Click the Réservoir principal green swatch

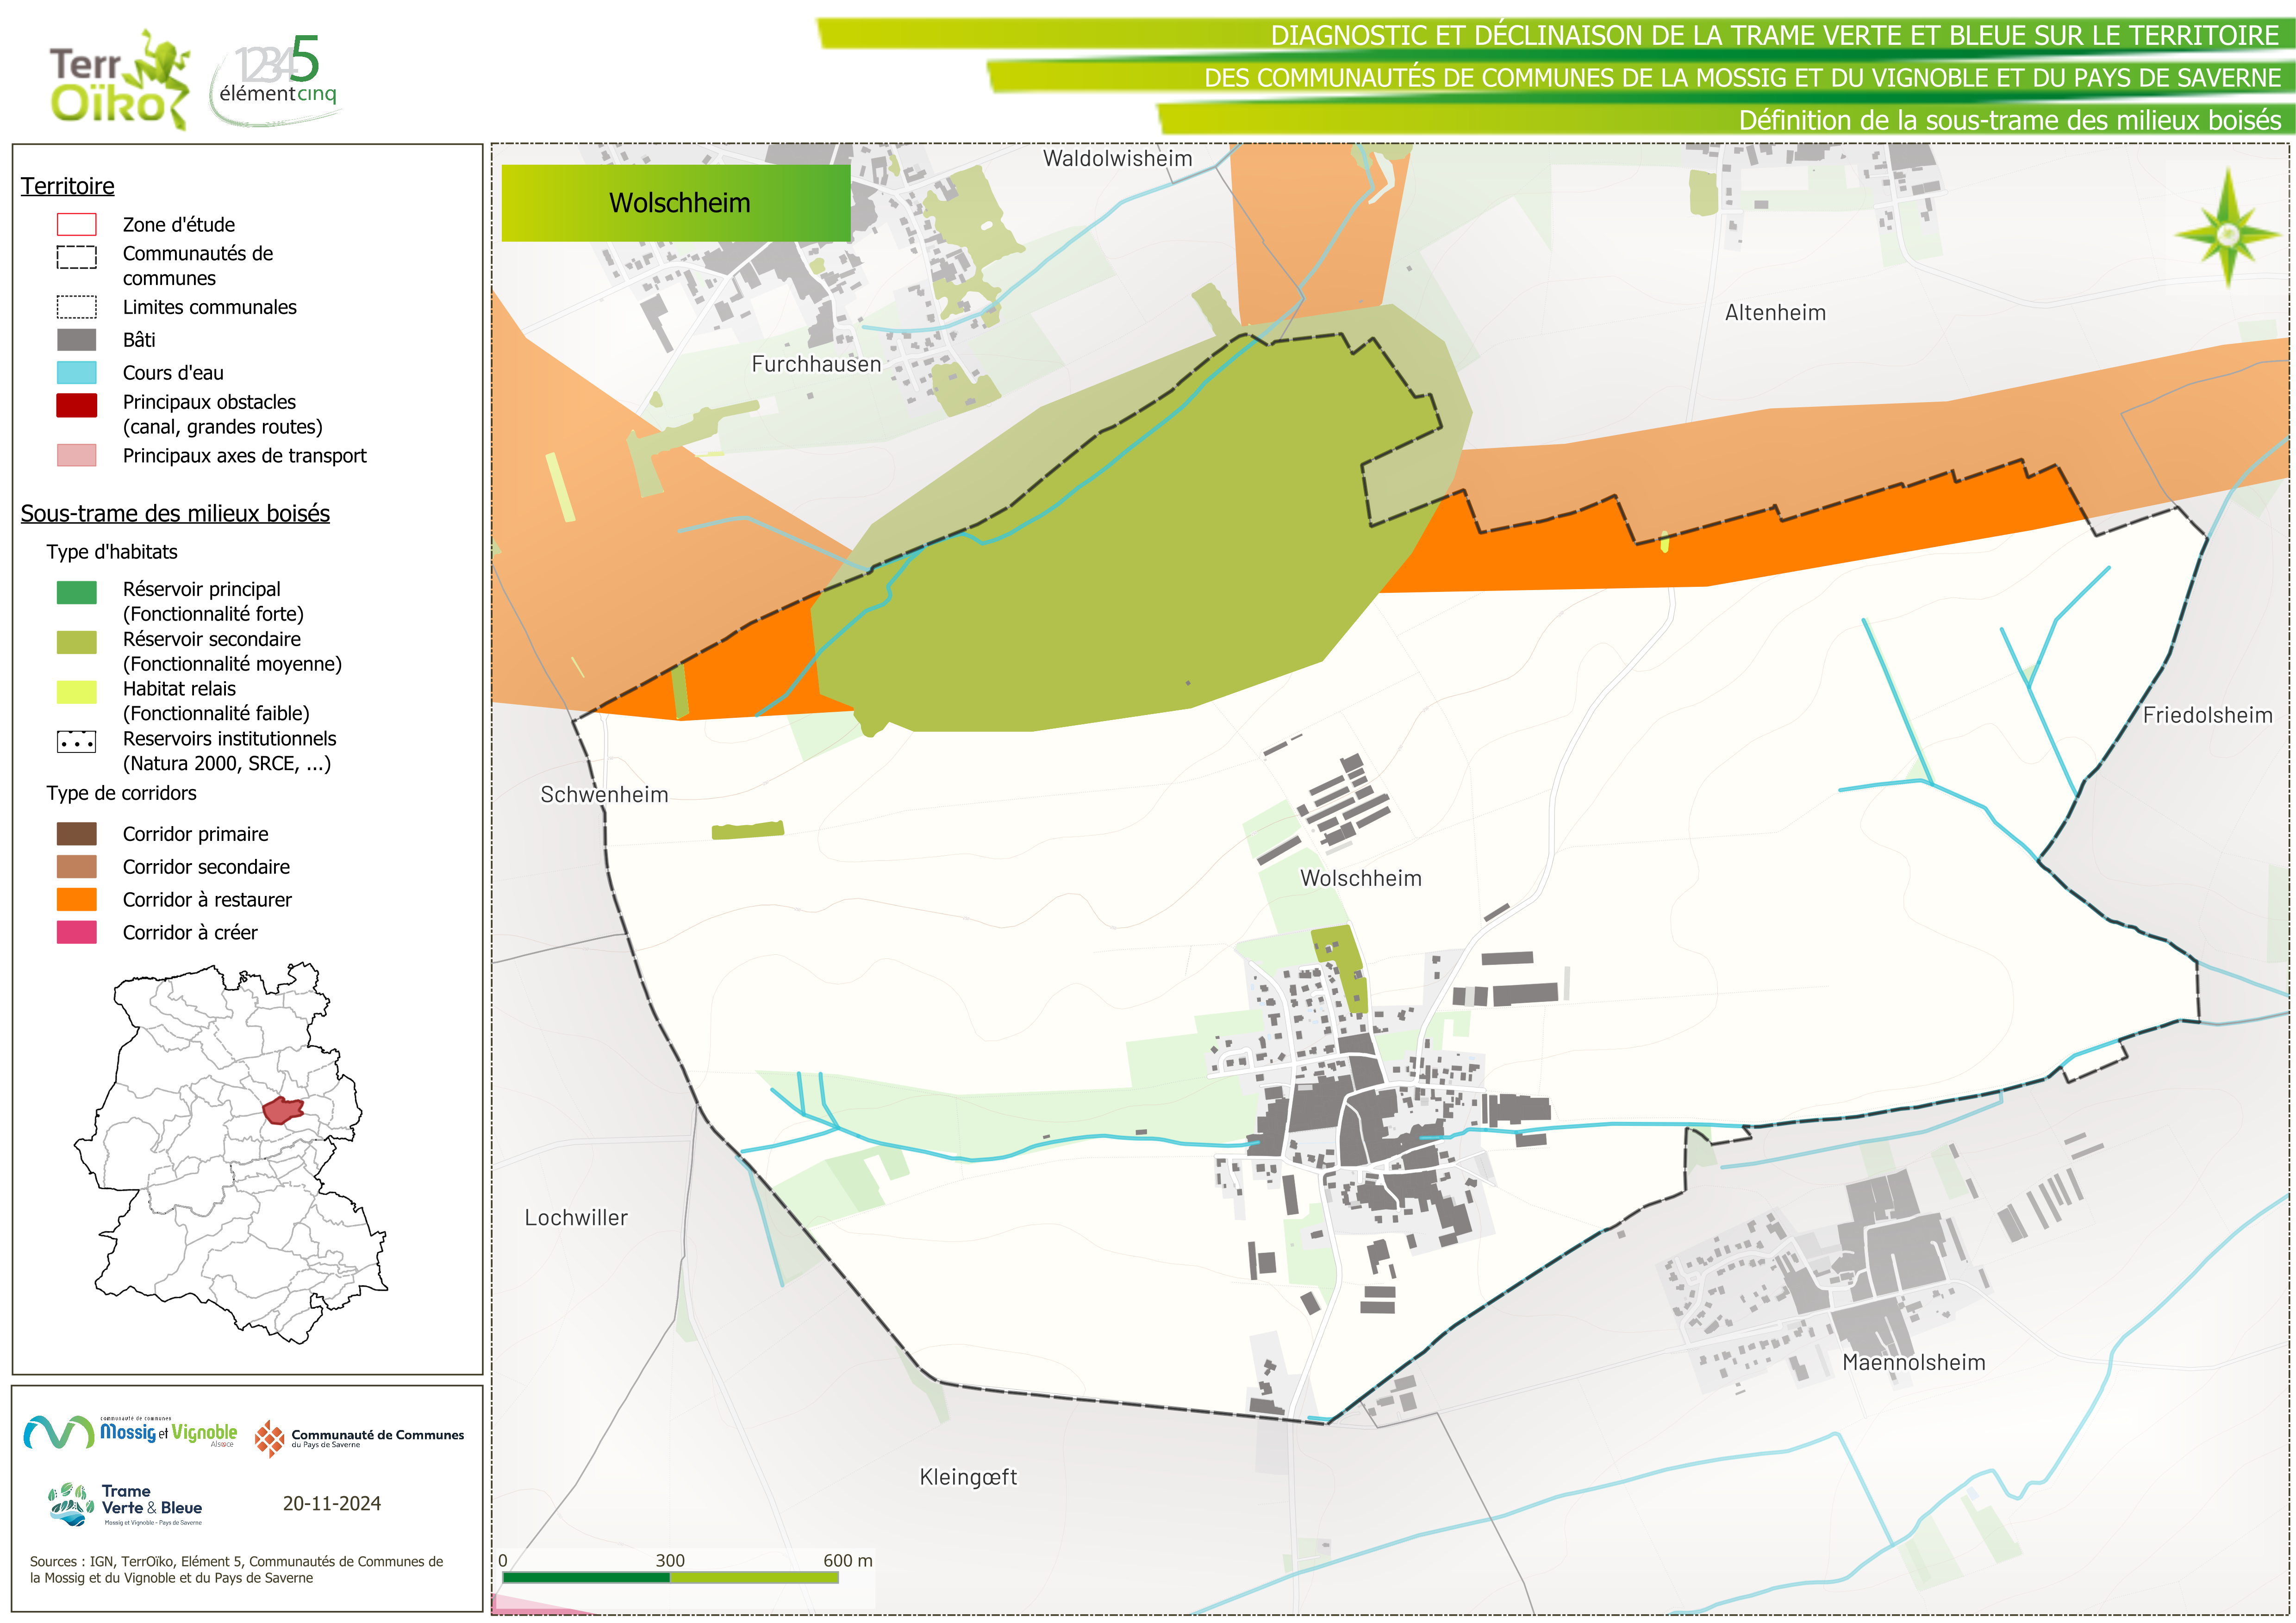pos(77,592)
